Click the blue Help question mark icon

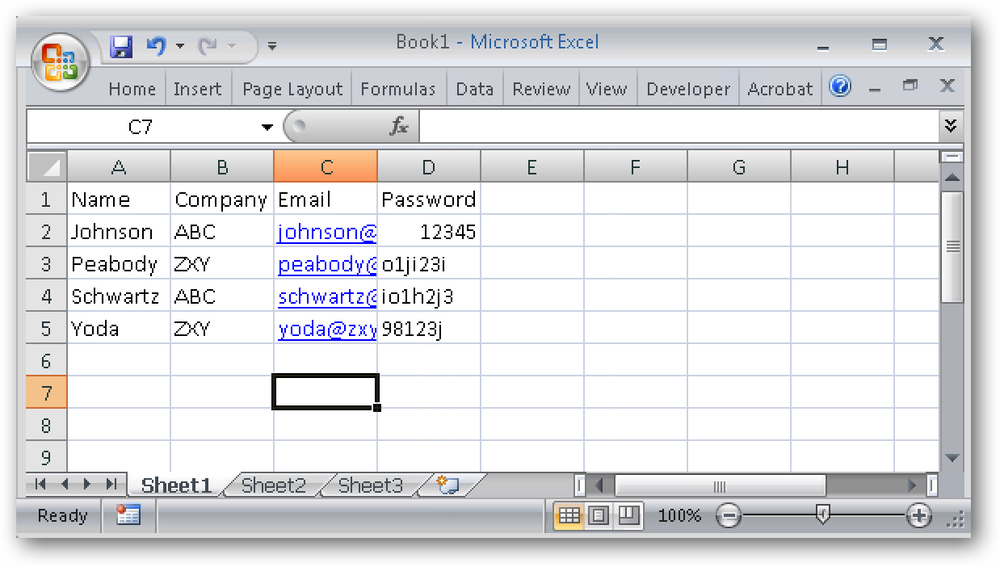click(840, 86)
